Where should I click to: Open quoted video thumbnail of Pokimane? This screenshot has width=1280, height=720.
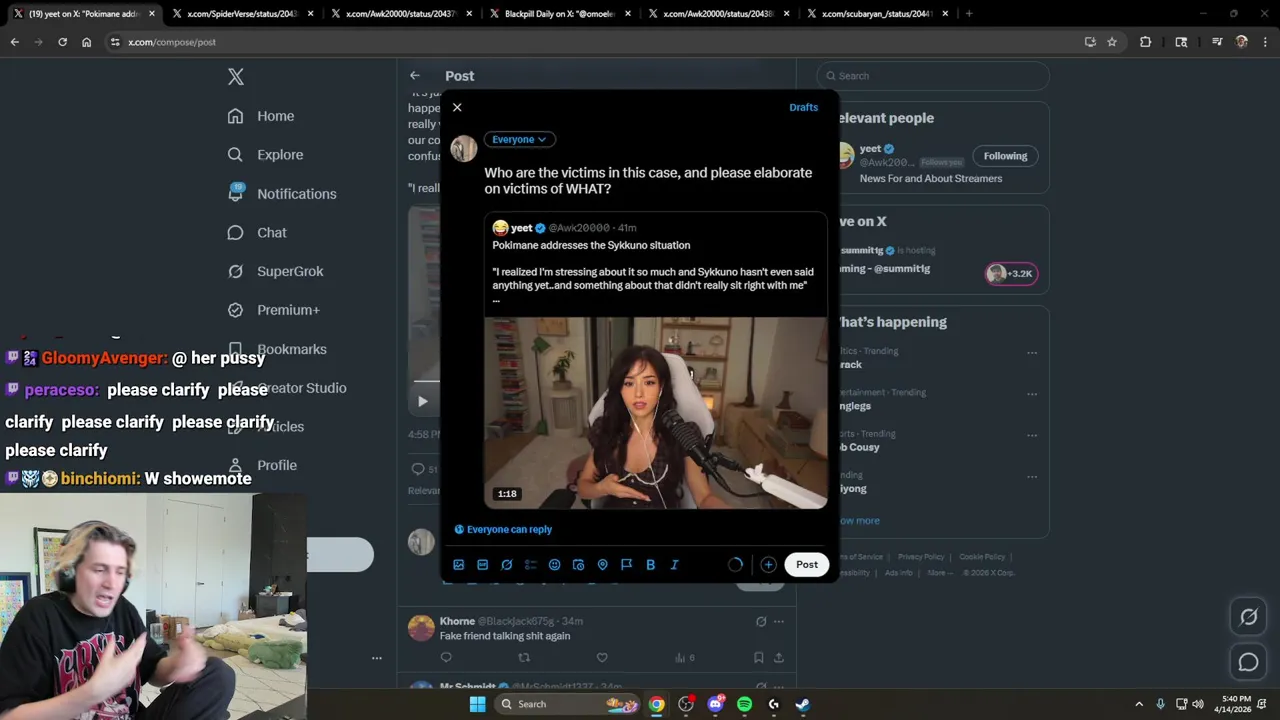click(x=656, y=413)
